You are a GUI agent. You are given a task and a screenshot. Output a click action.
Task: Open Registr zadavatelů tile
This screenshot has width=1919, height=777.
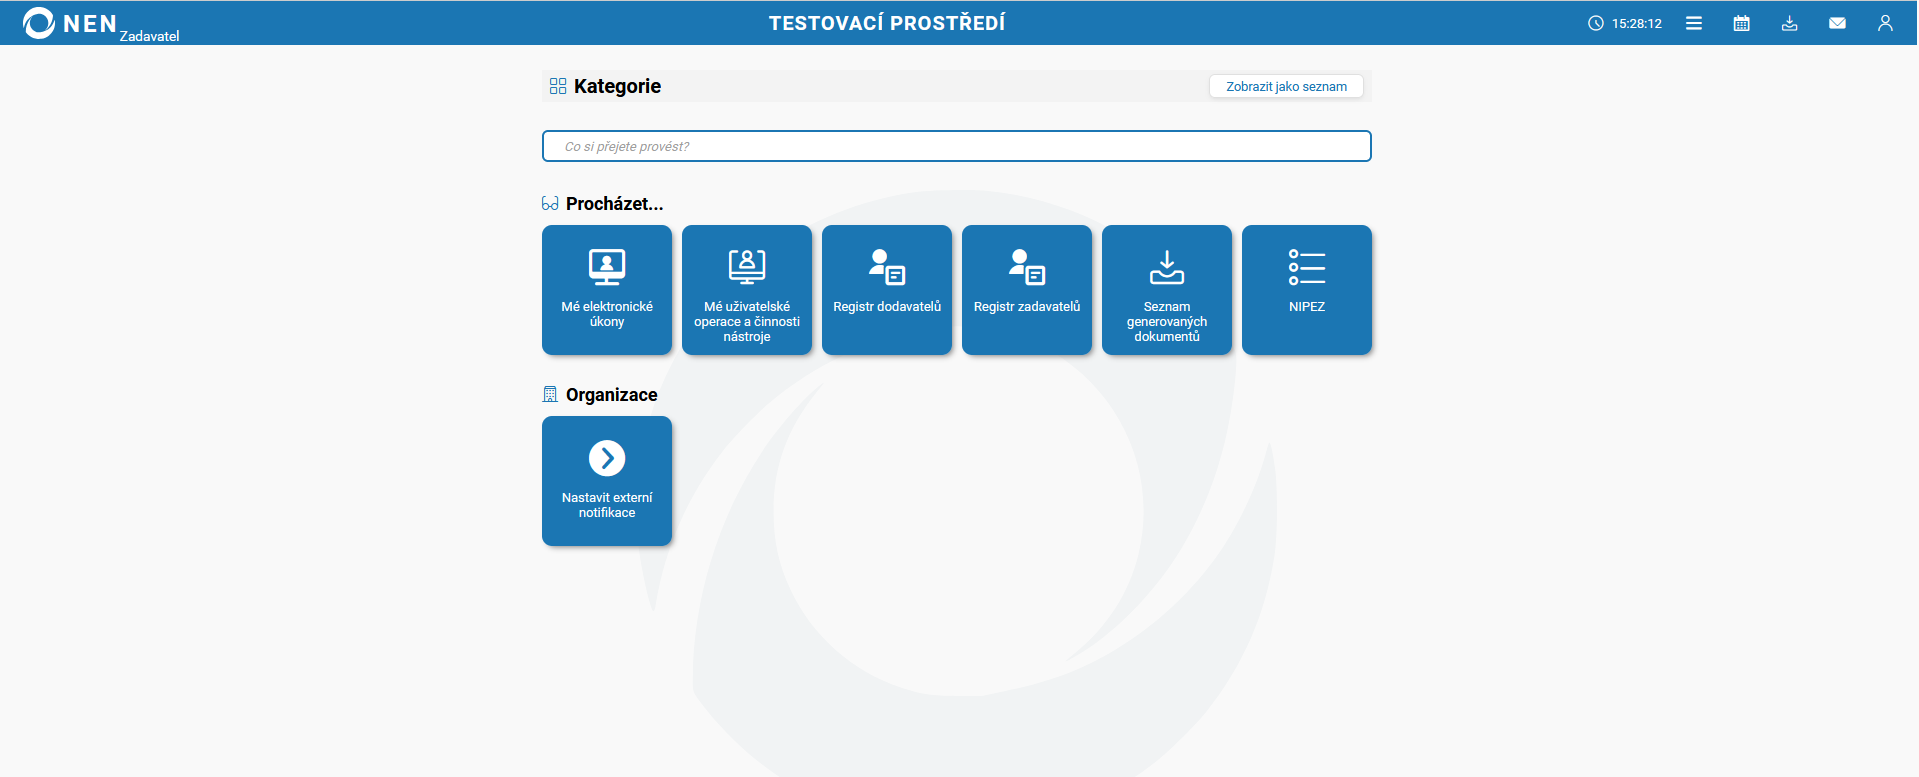tap(1027, 290)
